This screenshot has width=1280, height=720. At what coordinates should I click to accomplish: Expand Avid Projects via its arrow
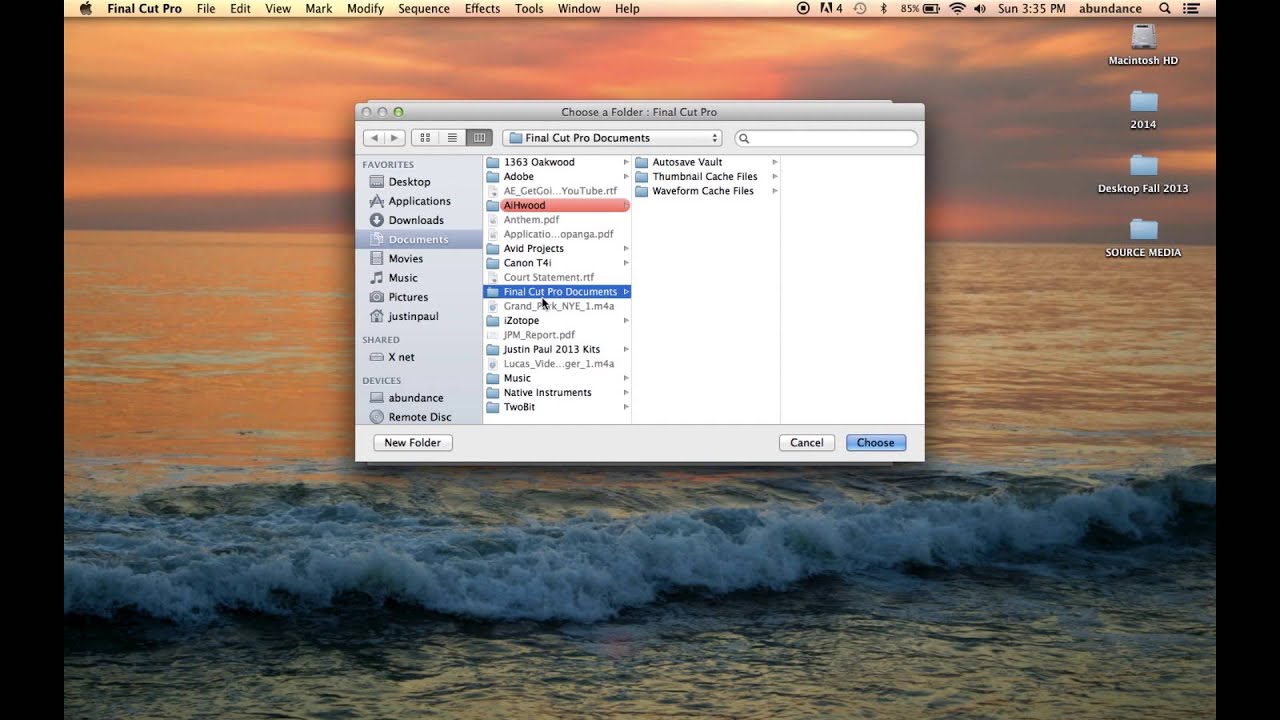(626, 248)
